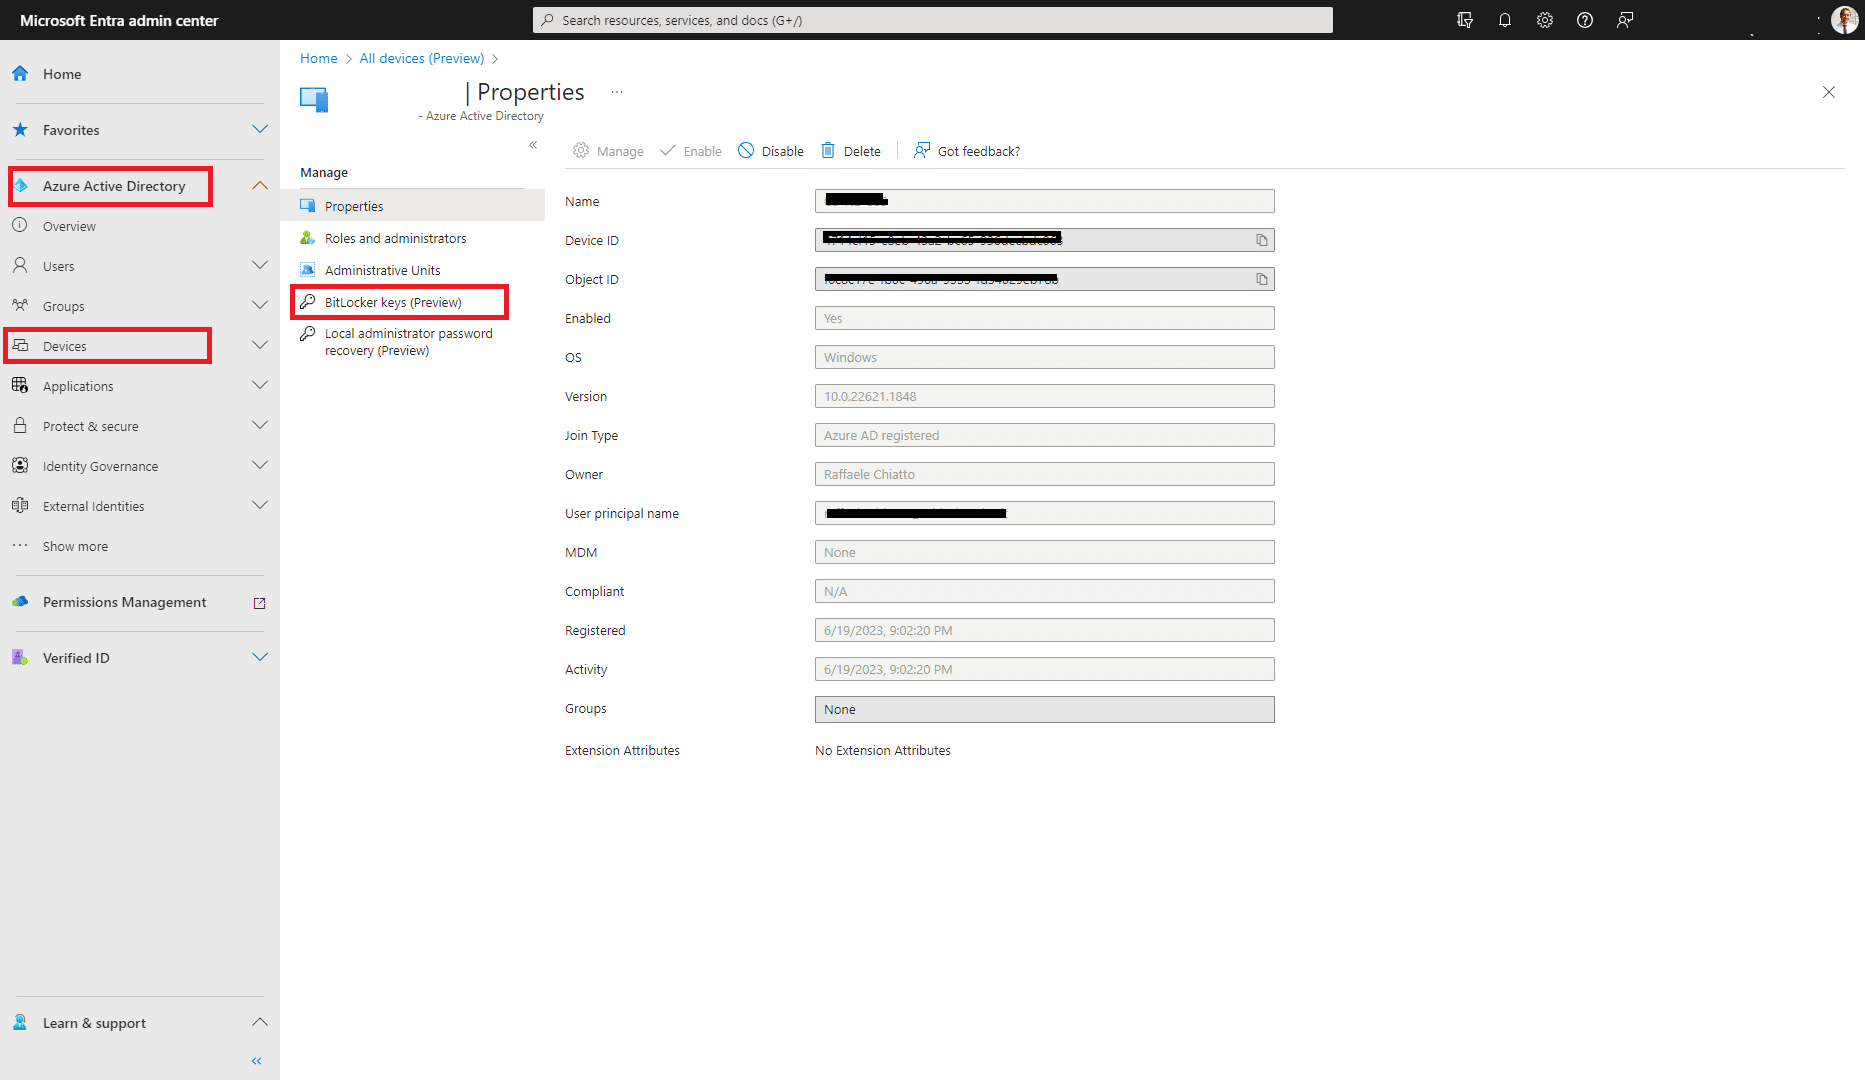
Task: Open the help question mark
Action: pos(1585,20)
